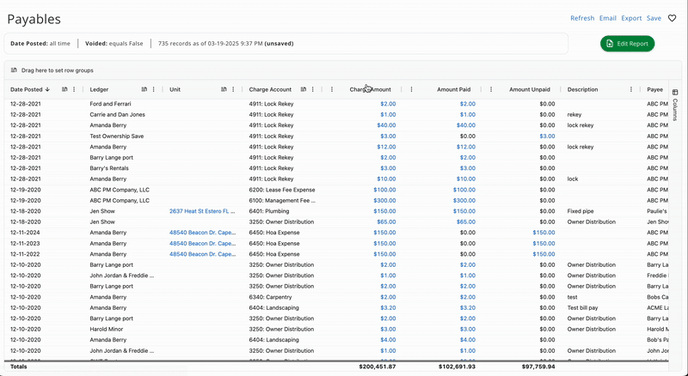Click the heart favorite icon
This screenshot has width=688, height=376.
click(x=672, y=18)
